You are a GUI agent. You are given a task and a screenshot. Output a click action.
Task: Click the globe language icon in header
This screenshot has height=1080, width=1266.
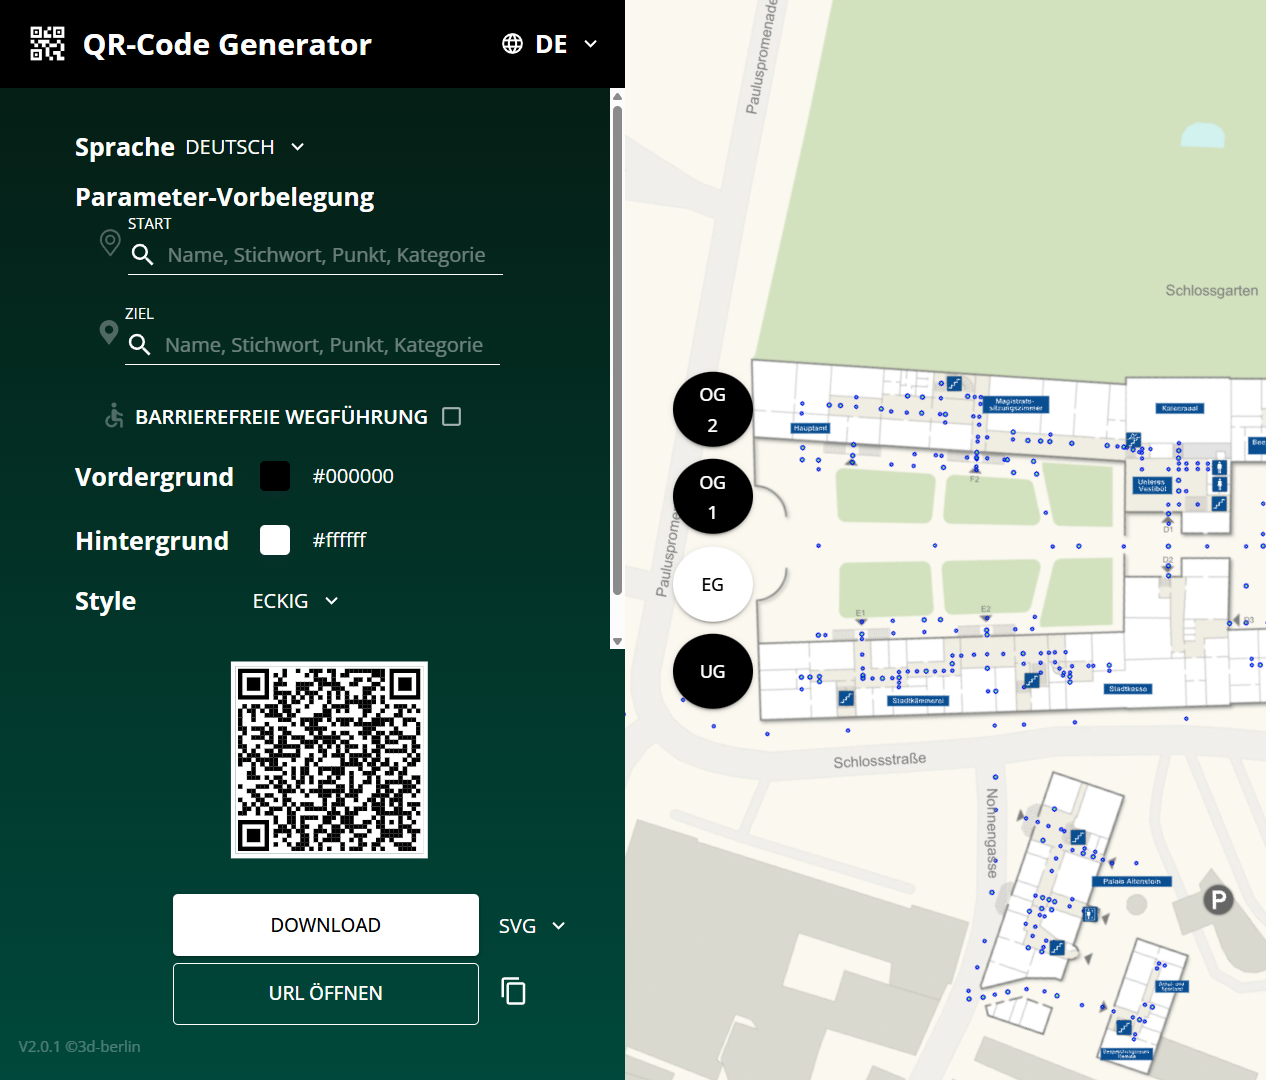pyautogui.click(x=512, y=44)
